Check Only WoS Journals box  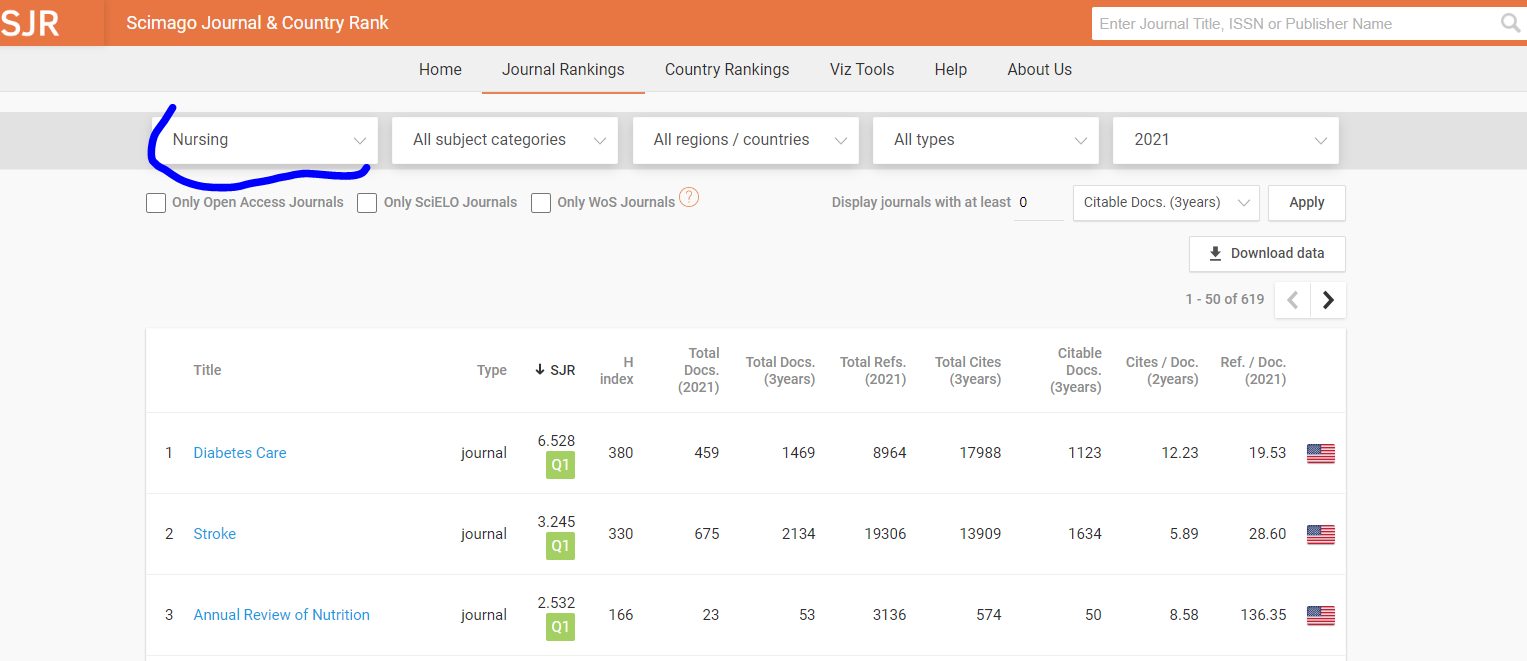click(x=541, y=203)
